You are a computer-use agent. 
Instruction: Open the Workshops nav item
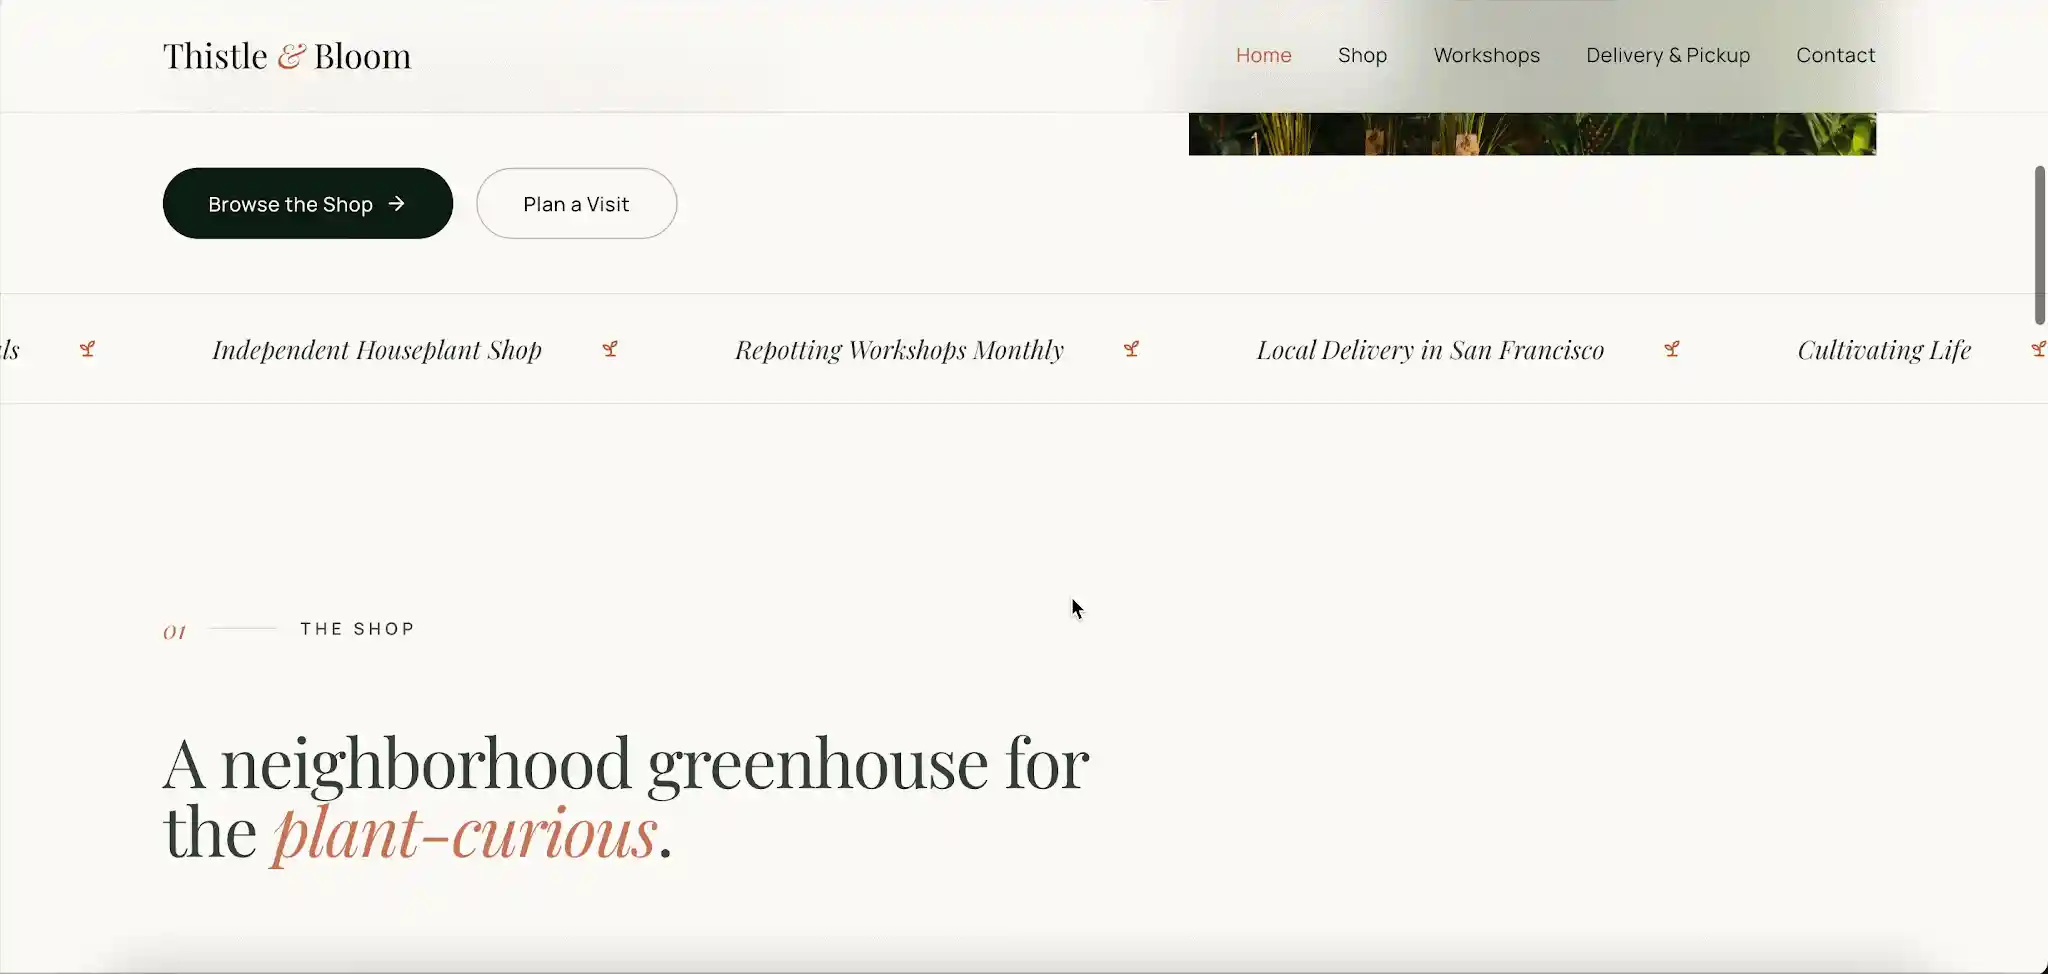[x=1486, y=55]
